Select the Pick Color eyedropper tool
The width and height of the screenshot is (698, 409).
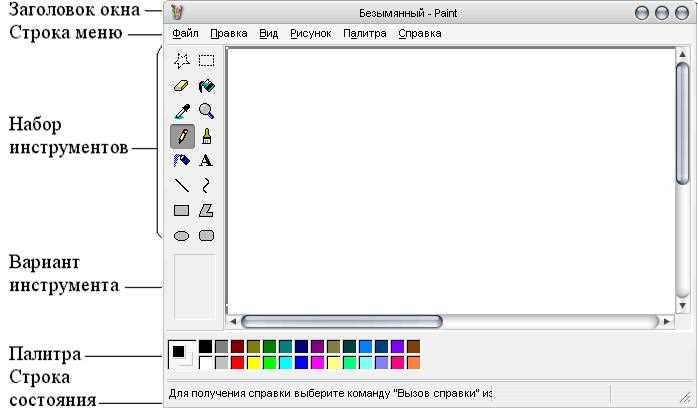click(x=182, y=111)
